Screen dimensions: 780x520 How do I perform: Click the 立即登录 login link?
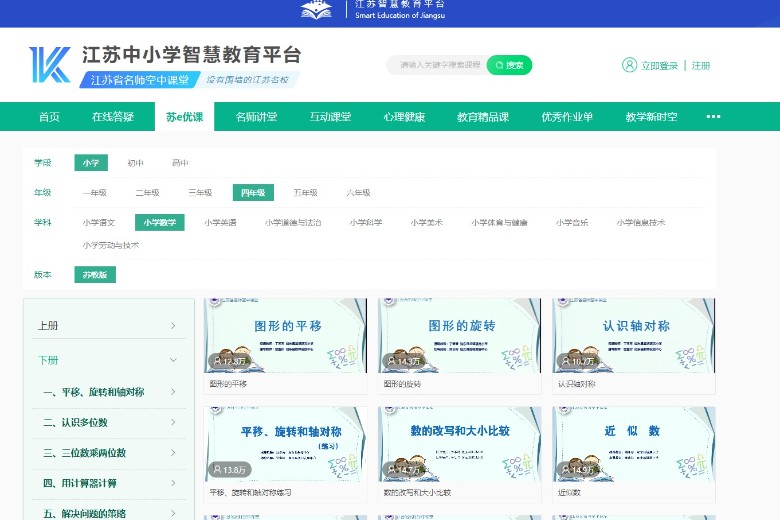659,66
